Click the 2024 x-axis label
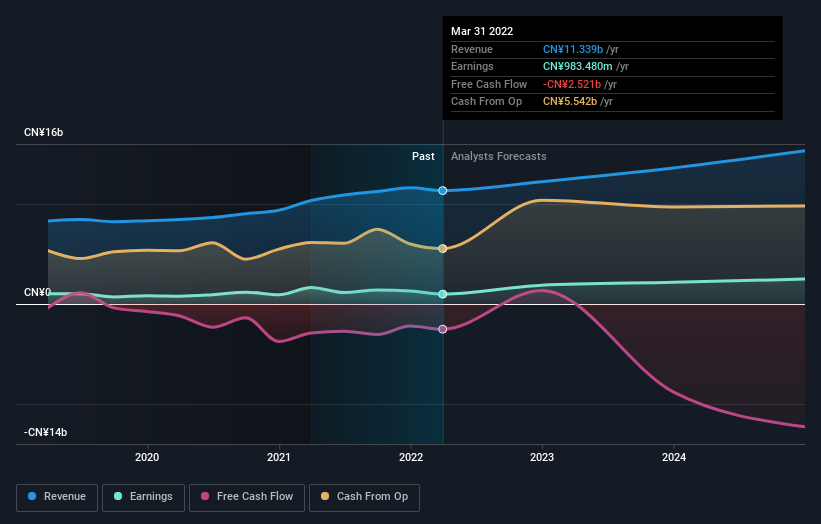The image size is (821, 524). (674, 457)
